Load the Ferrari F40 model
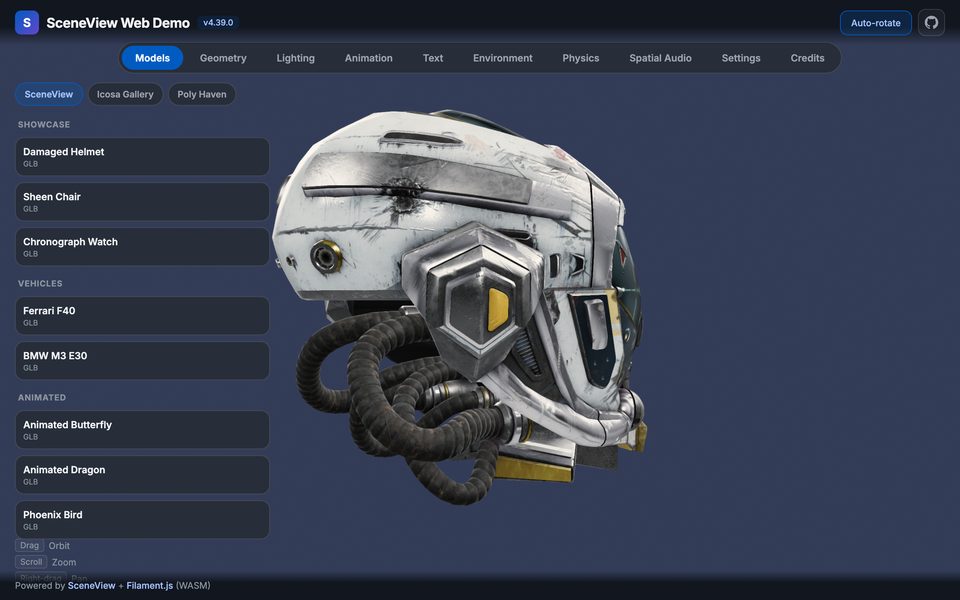The image size is (960, 600). pos(142,316)
